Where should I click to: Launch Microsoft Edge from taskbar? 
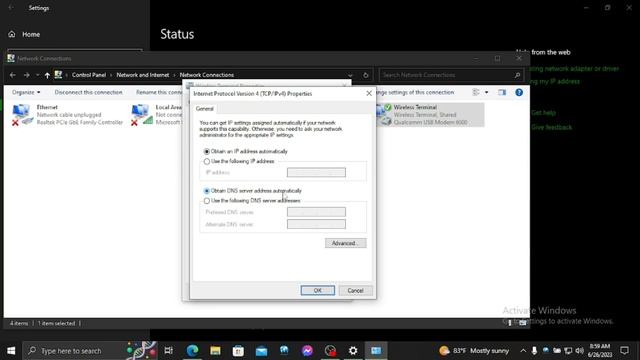(192, 351)
